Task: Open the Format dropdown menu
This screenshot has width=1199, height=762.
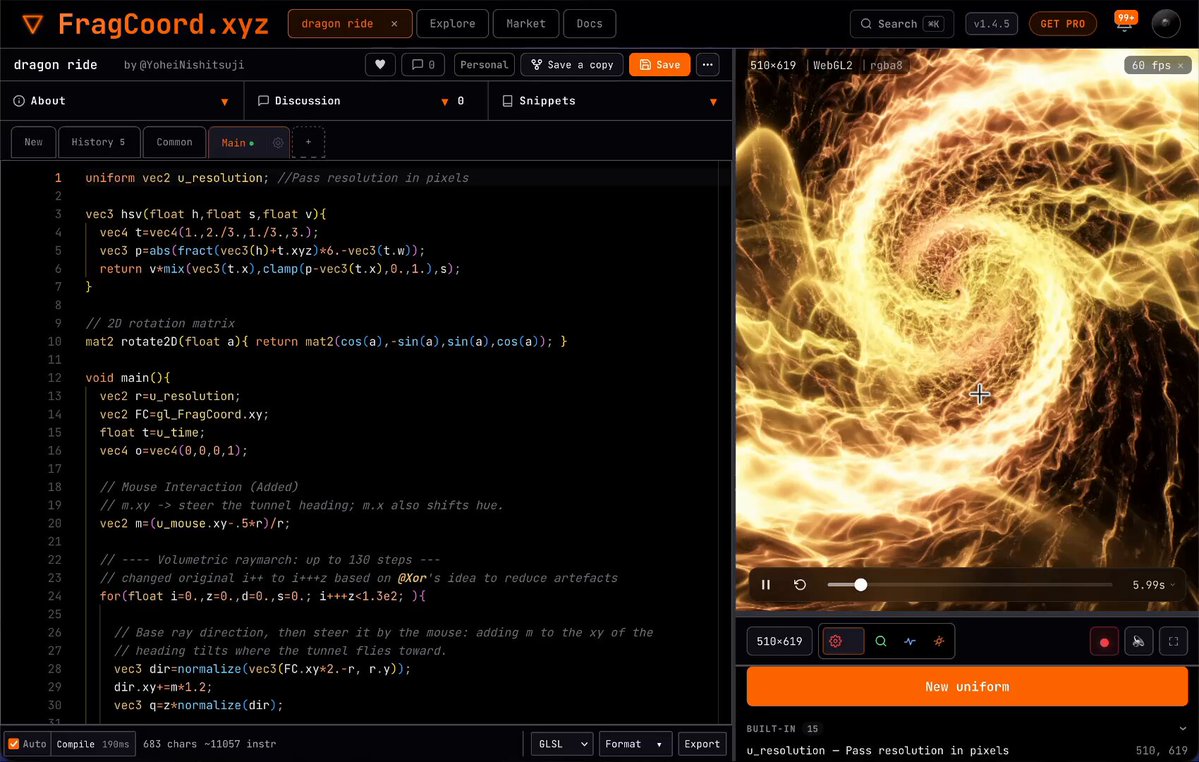Action: 635,744
